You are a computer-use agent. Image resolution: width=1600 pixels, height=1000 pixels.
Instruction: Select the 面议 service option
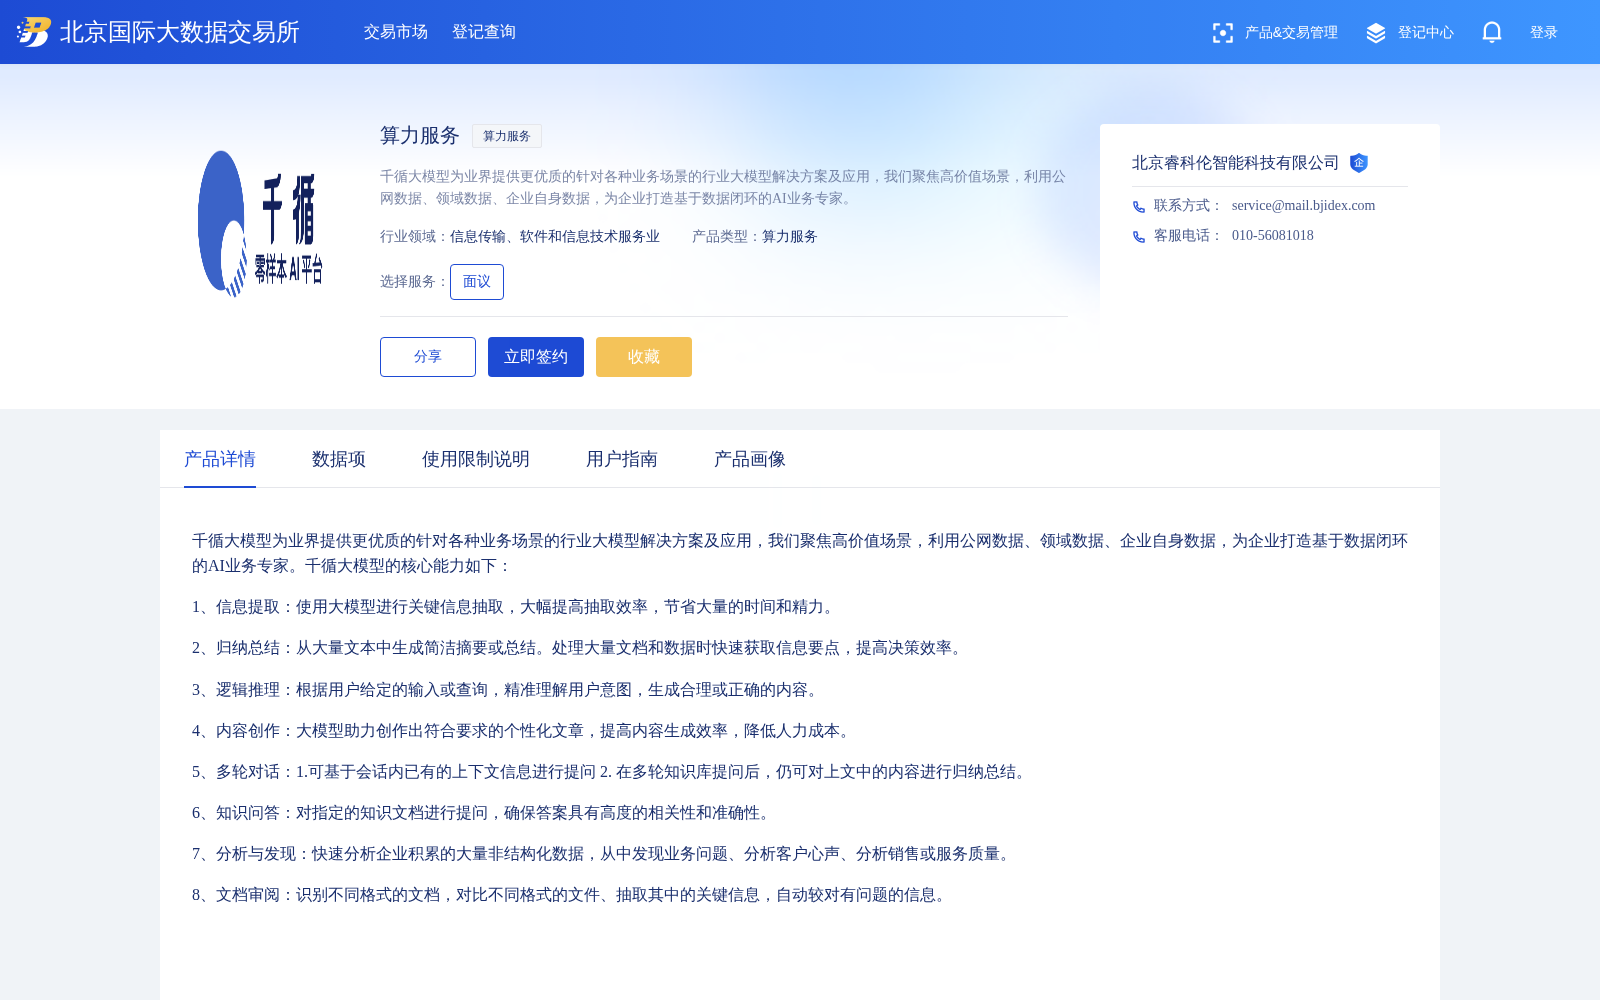(x=477, y=282)
